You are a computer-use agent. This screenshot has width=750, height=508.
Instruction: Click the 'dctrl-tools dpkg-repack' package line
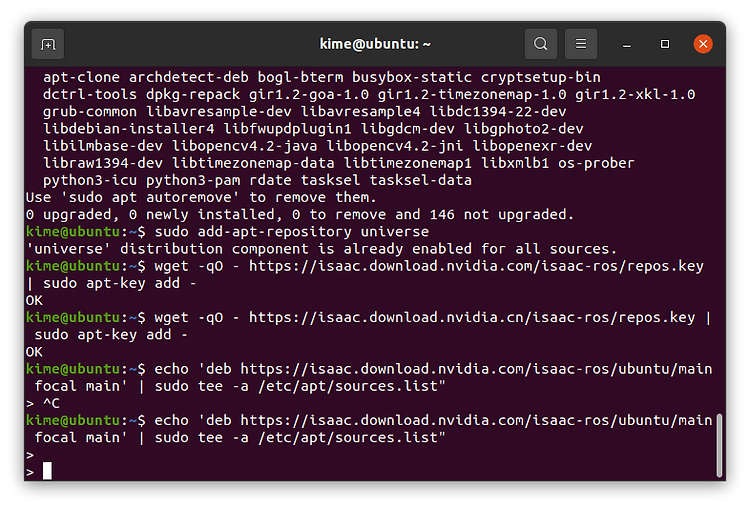coord(369,94)
